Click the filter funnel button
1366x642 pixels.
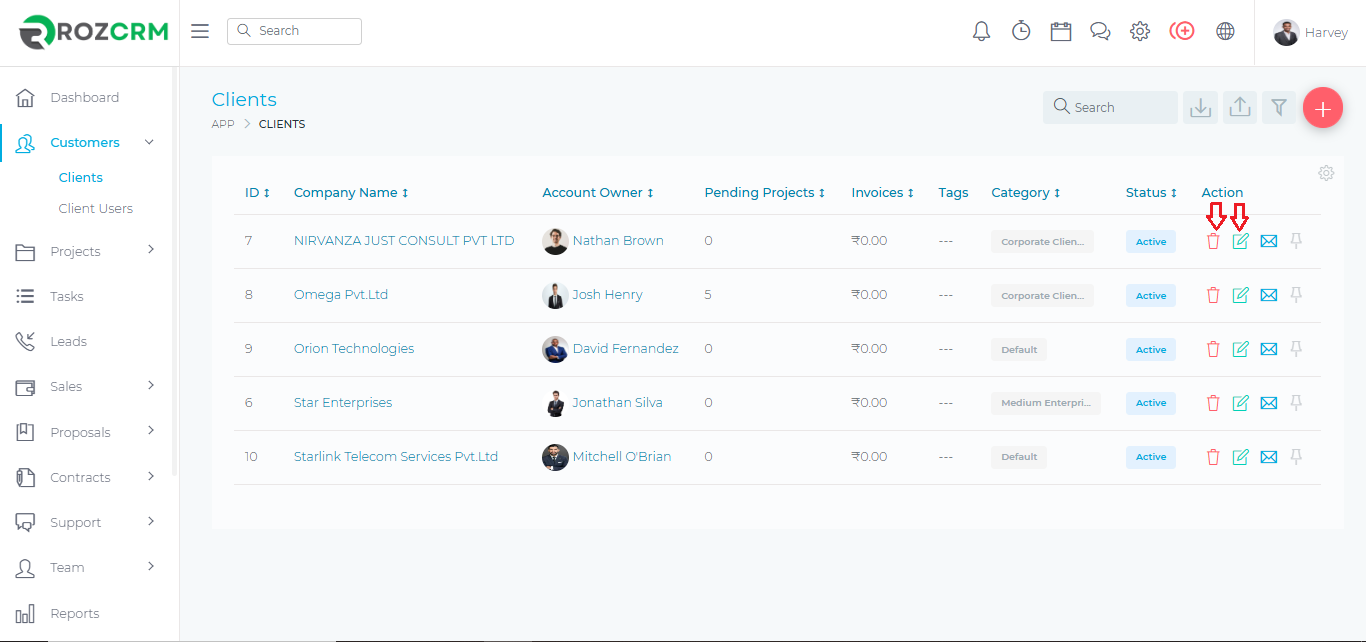pyautogui.click(x=1278, y=108)
